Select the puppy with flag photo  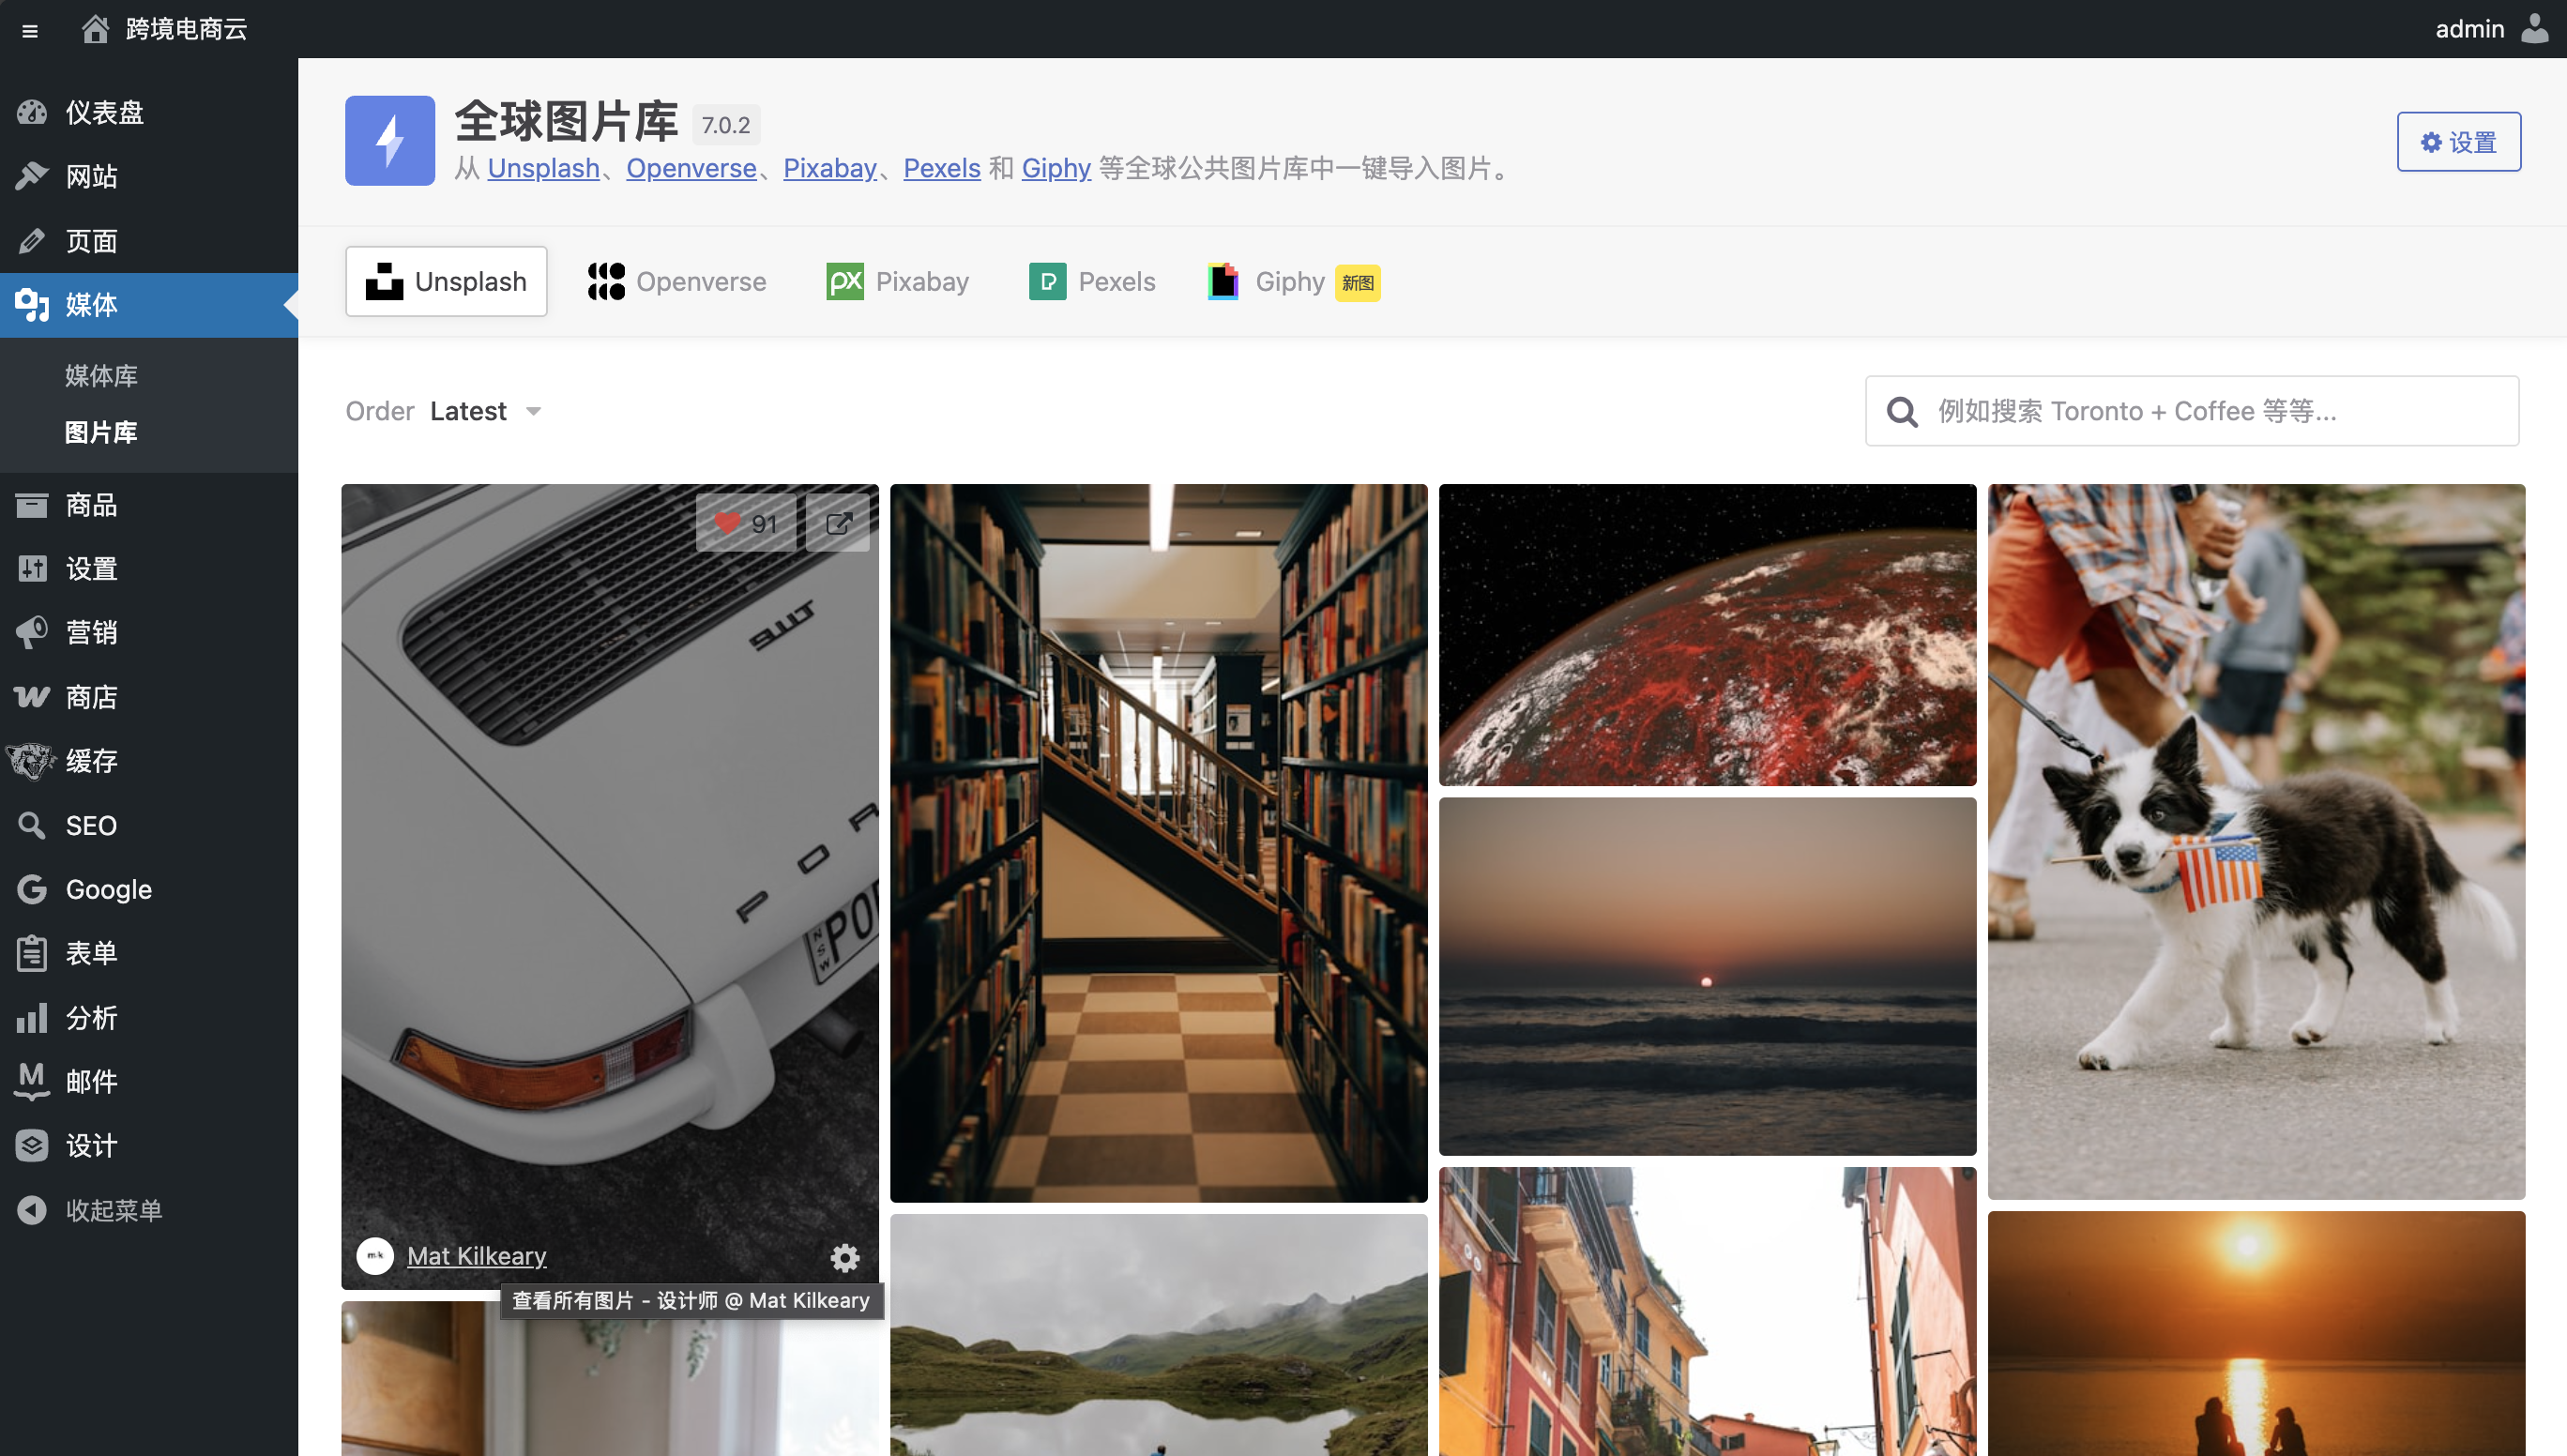(x=2257, y=842)
